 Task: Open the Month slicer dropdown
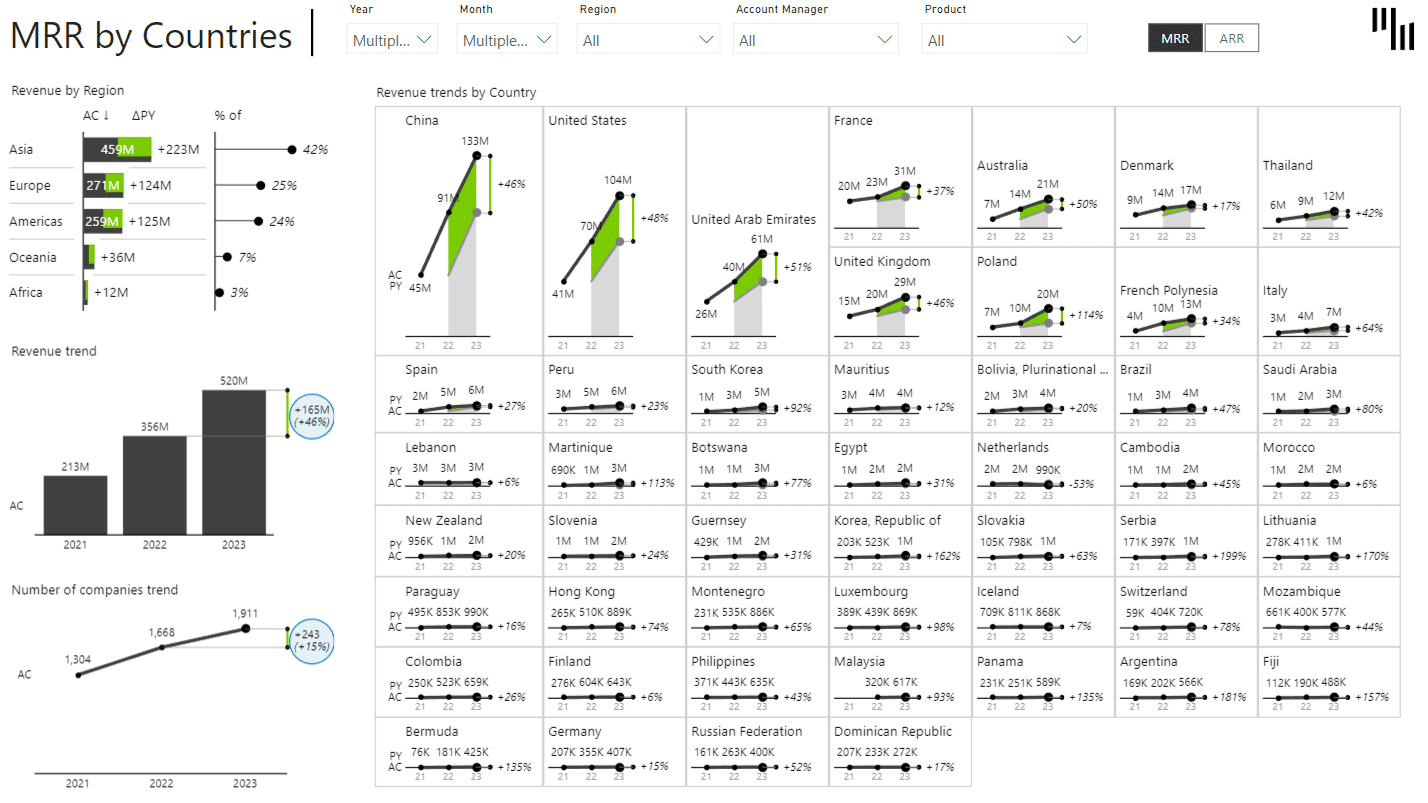pyautogui.click(x=505, y=38)
